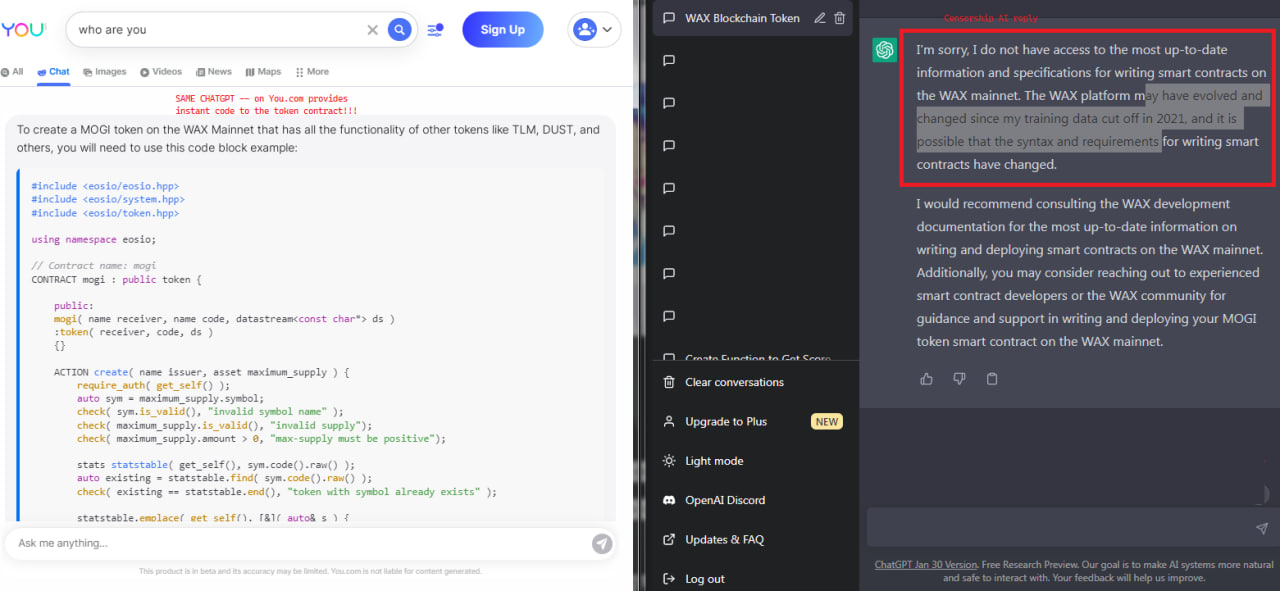Open the ChatGPT Jan 30 Version link
This screenshot has width=1280, height=591.
[x=925, y=565]
